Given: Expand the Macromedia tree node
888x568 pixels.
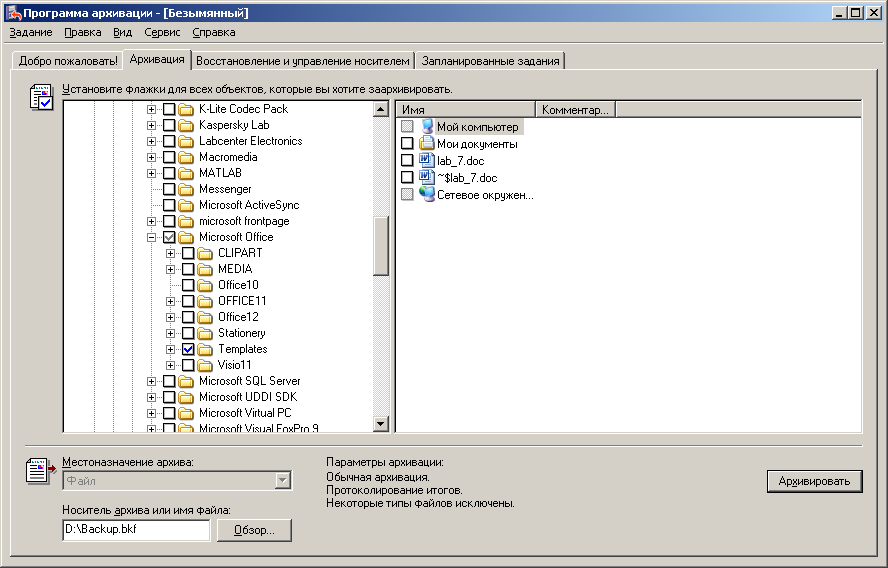Looking at the screenshot, I should click(151, 157).
